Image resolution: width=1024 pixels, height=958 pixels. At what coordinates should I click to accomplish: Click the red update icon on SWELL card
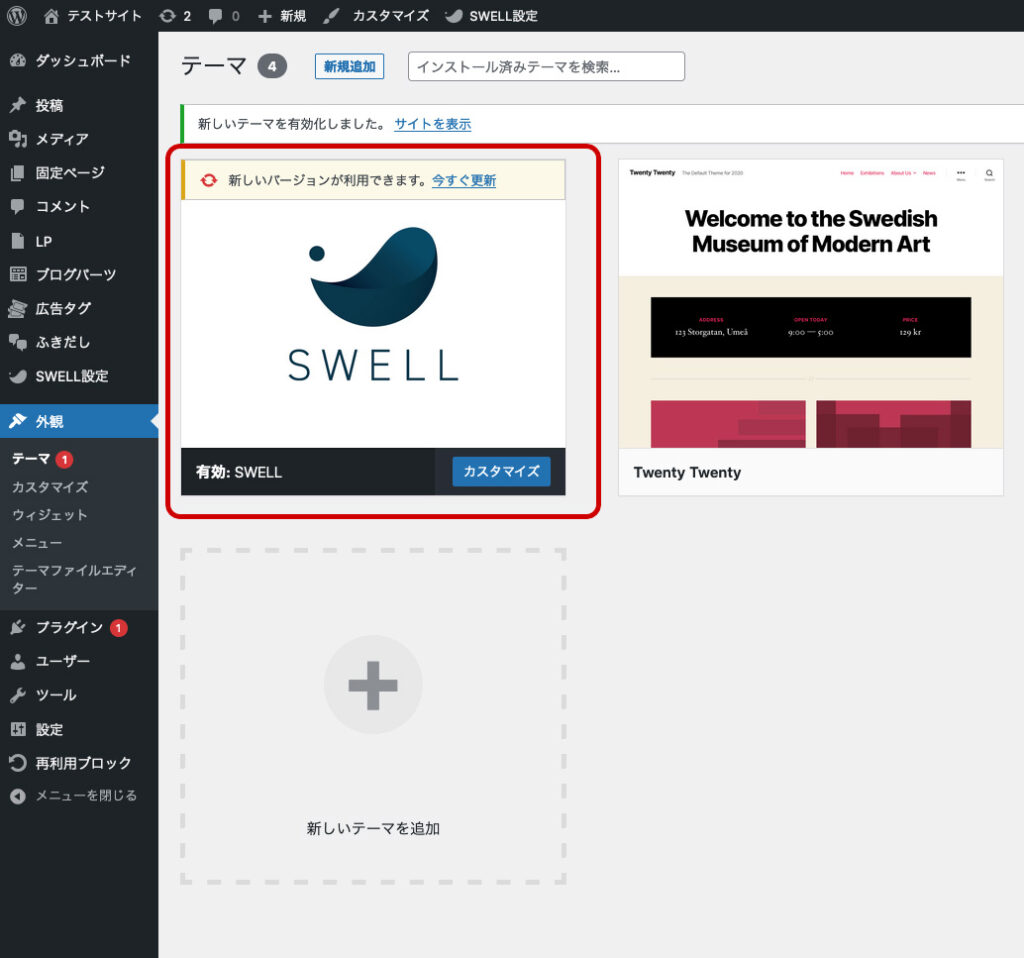(x=208, y=180)
